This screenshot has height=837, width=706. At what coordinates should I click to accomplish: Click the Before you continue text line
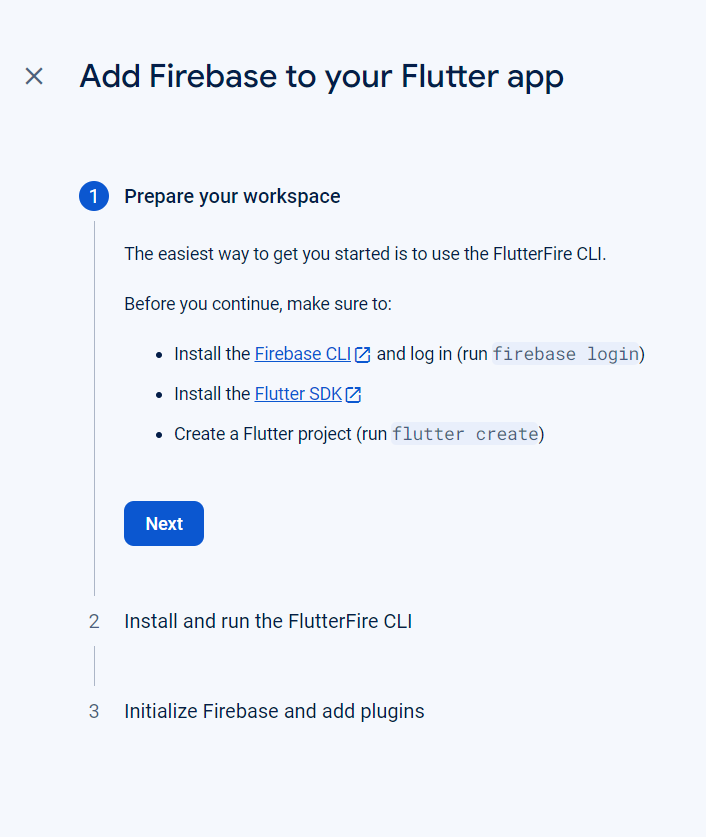[x=258, y=304]
